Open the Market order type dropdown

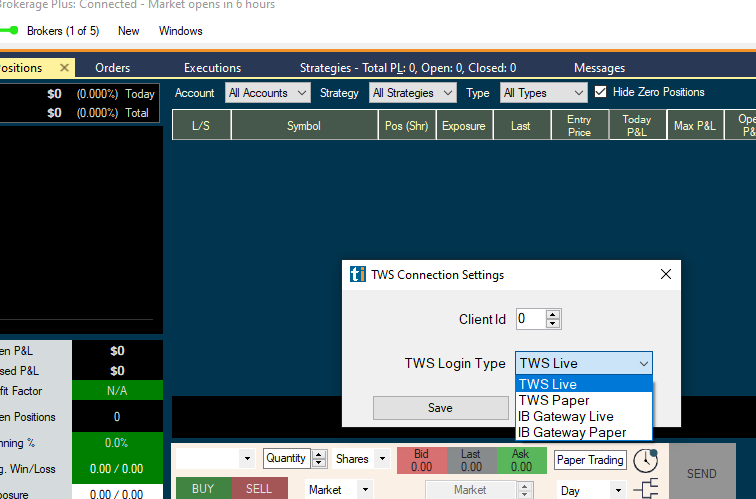click(x=365, y=490)
